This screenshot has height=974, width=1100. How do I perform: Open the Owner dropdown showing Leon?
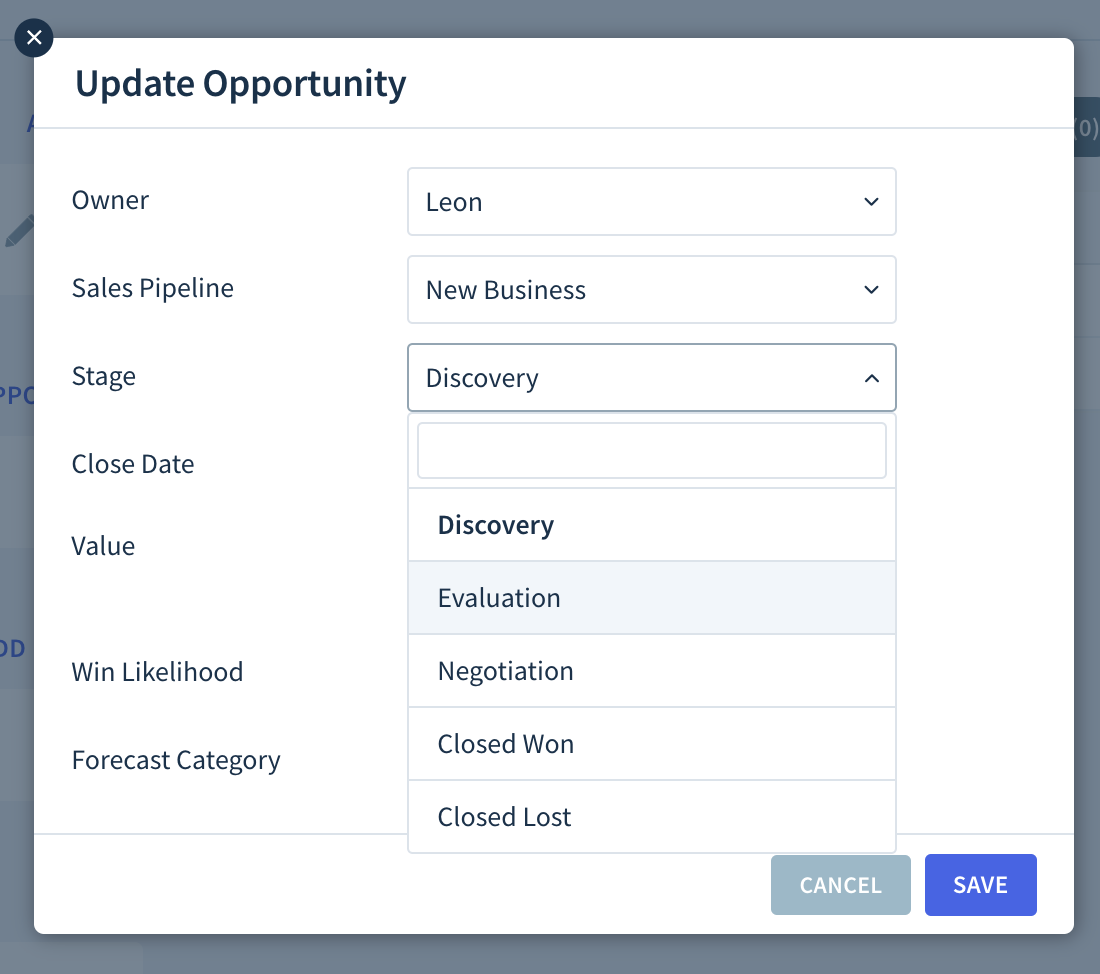pos(652,202)
